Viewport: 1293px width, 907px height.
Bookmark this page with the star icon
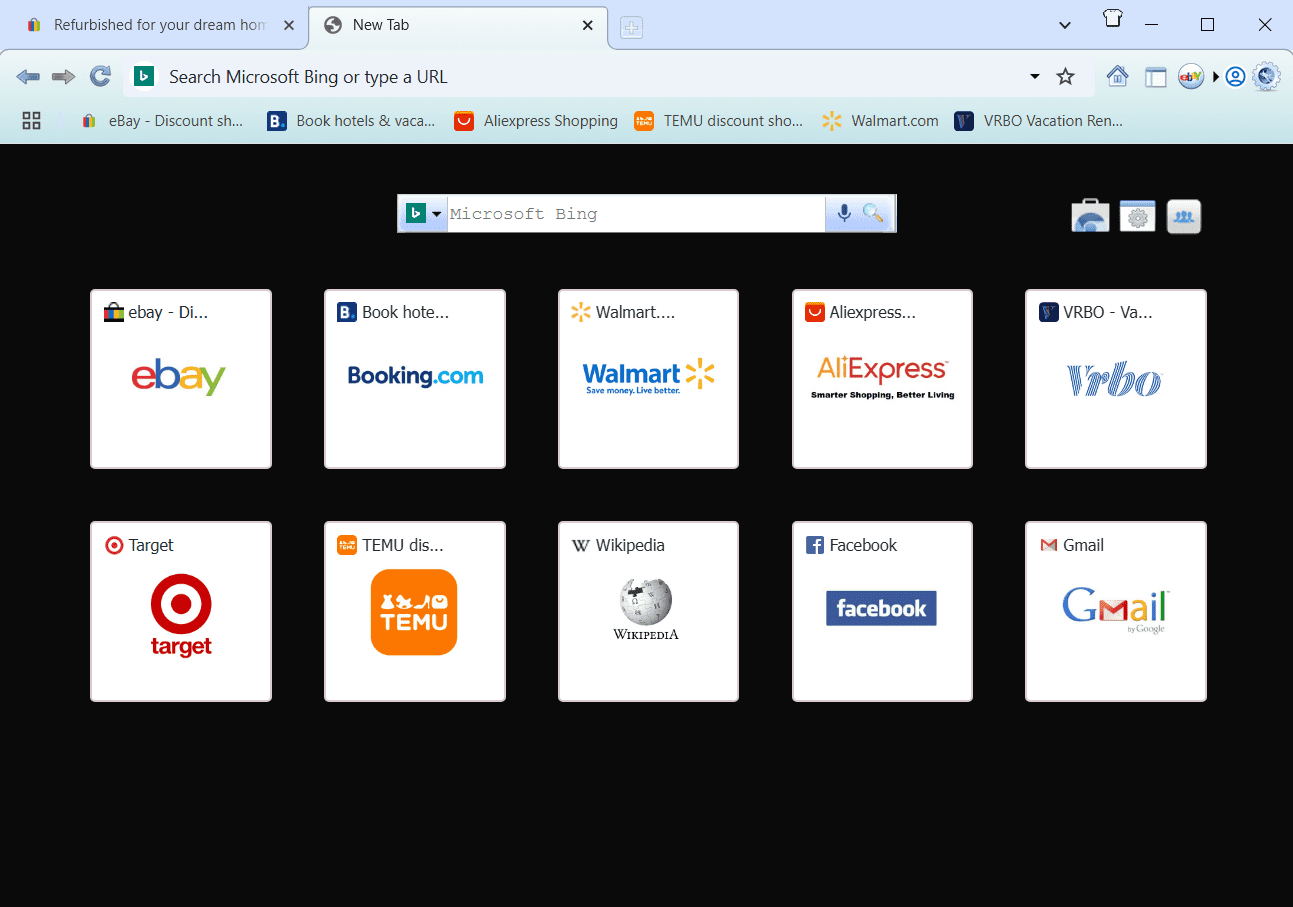1066,77
